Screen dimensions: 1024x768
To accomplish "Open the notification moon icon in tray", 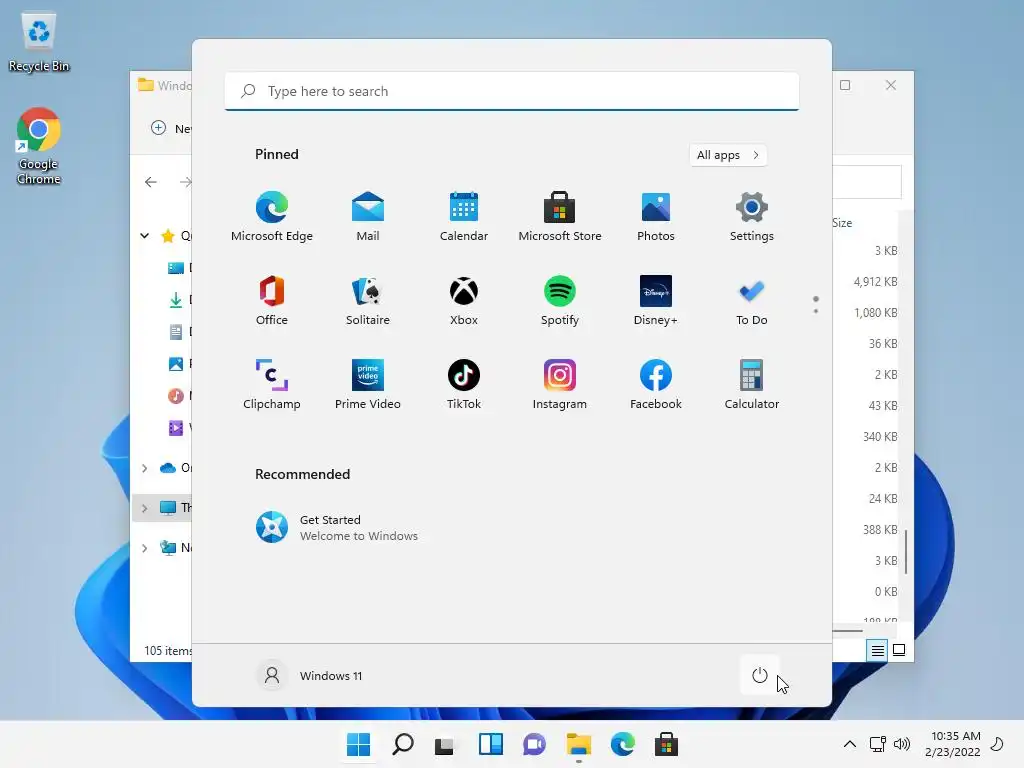I will [x=997, y=744].
